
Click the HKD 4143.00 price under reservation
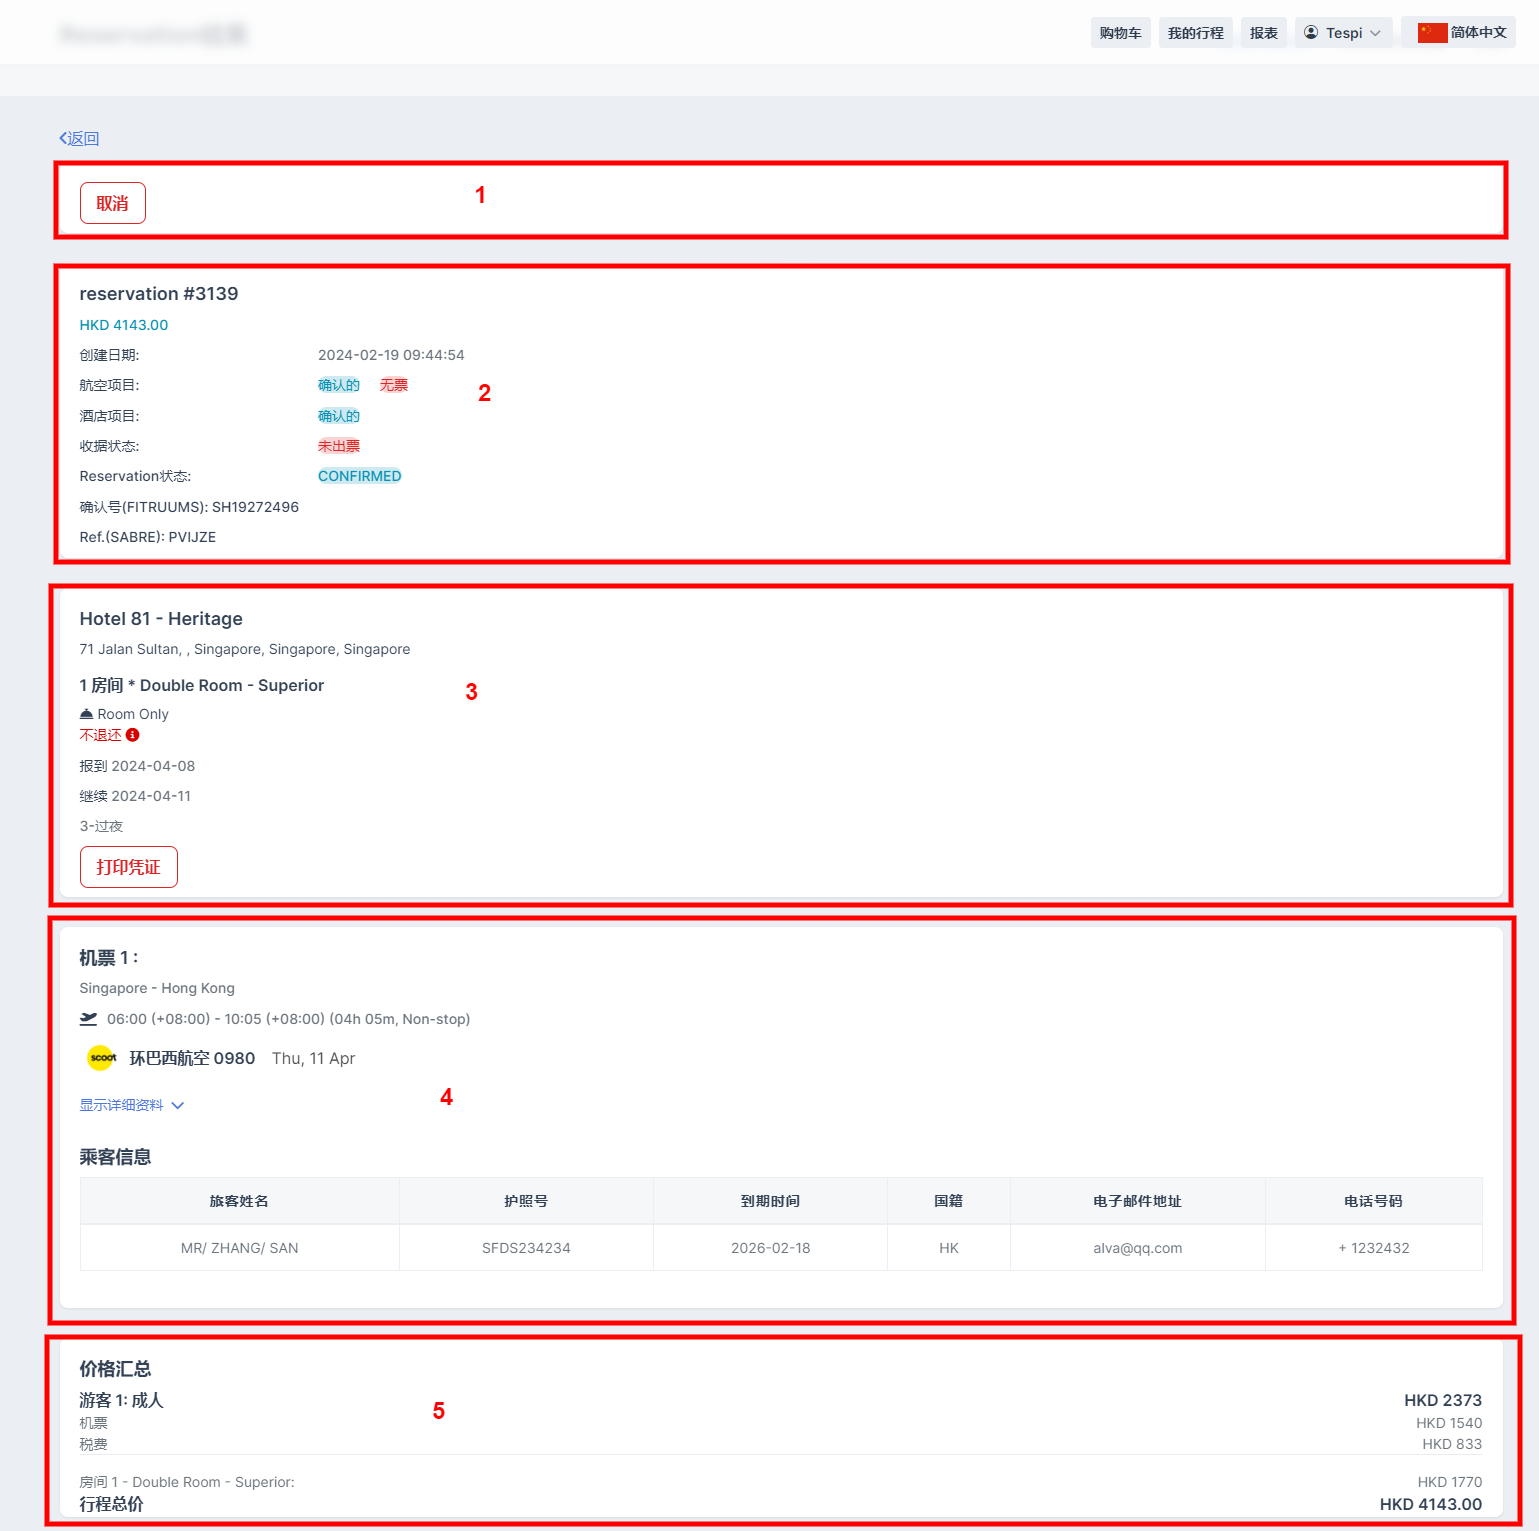[124, 325]
